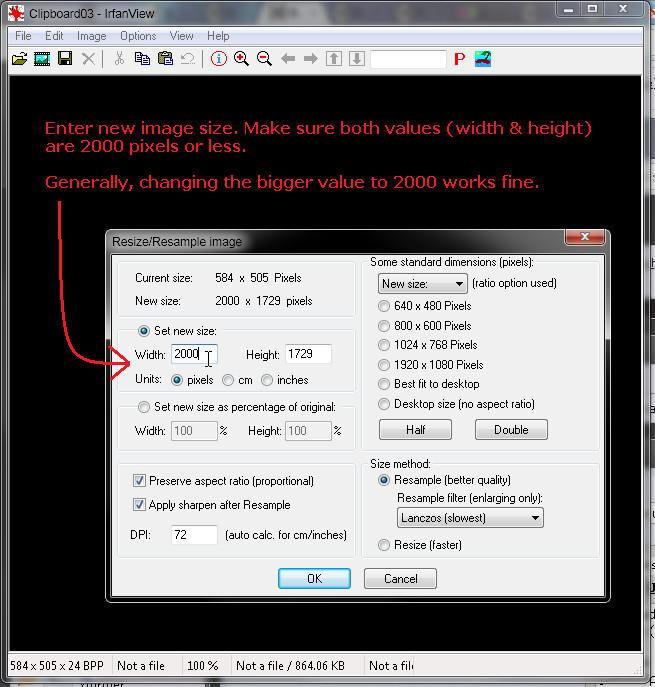Open the image Information icon
The image size is (655, 687).
[219, 58]
